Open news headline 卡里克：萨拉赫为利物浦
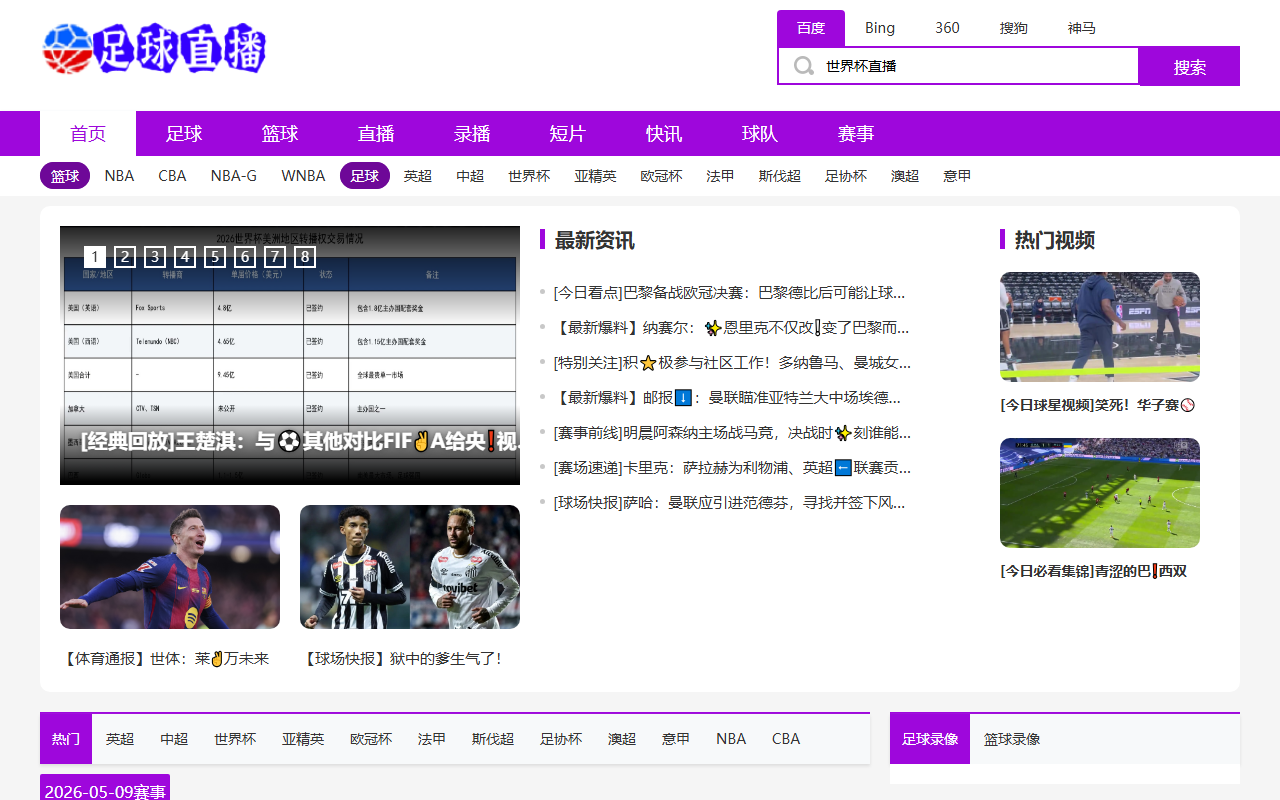 coord(732,467)
